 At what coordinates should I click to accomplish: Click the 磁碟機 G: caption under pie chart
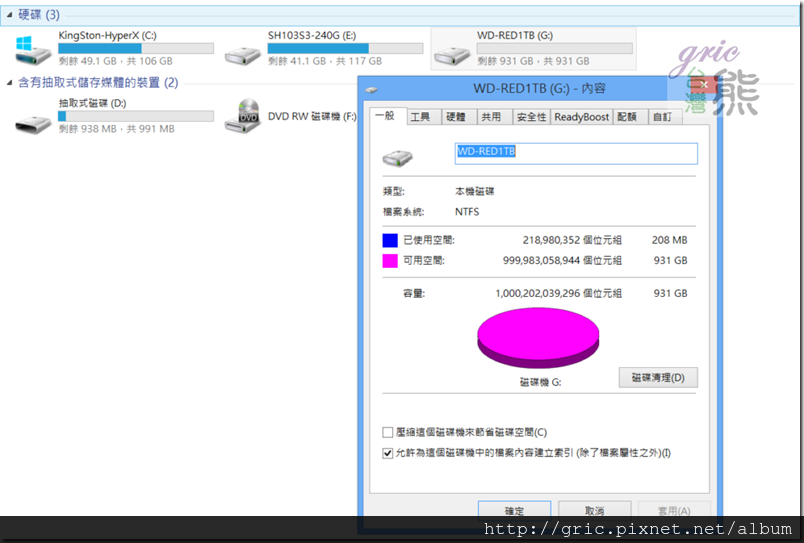pos(540,382)
